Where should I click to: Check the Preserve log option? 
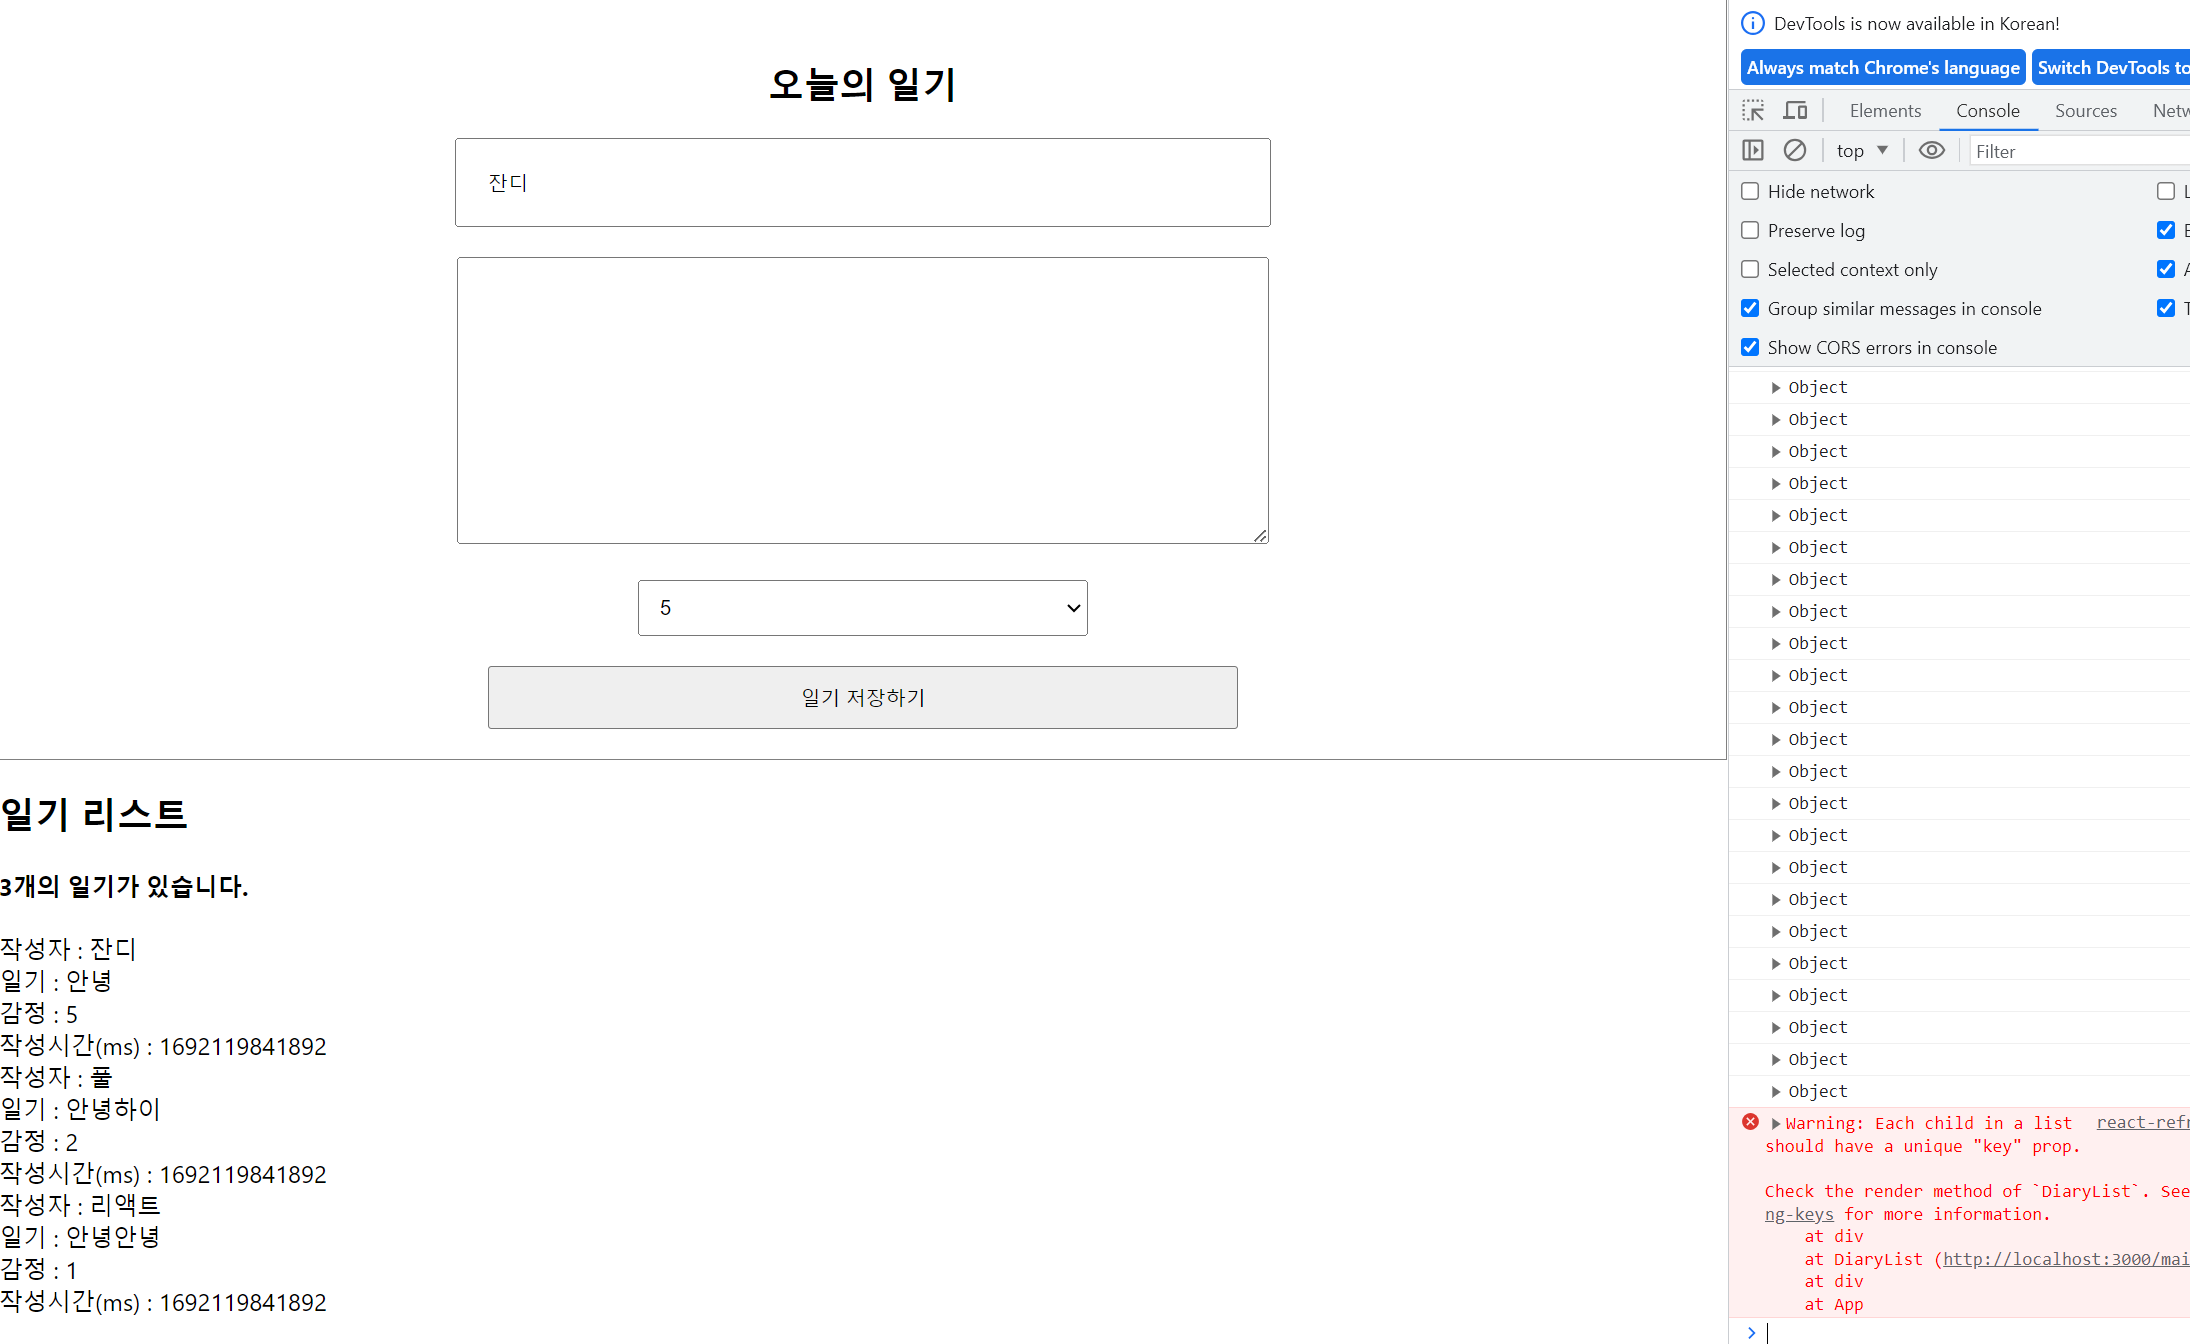[1750, 230]
